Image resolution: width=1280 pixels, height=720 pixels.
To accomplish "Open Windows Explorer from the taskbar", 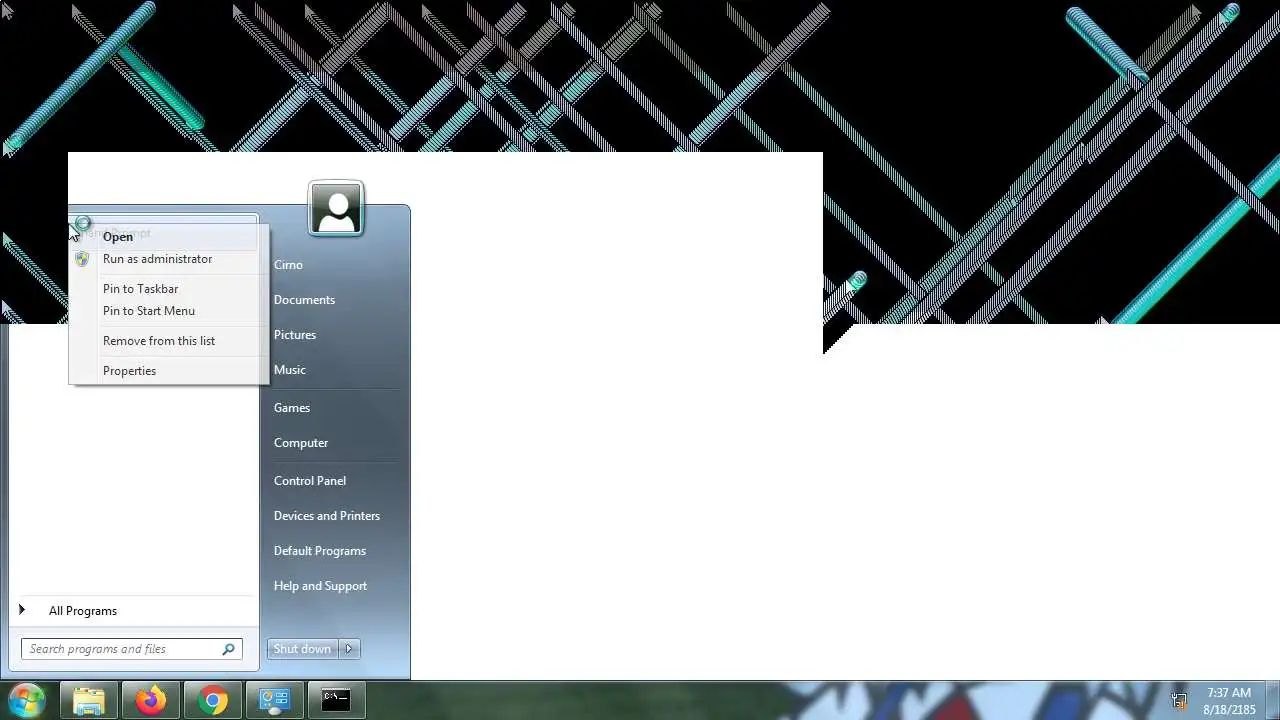I will coord(89,700).
